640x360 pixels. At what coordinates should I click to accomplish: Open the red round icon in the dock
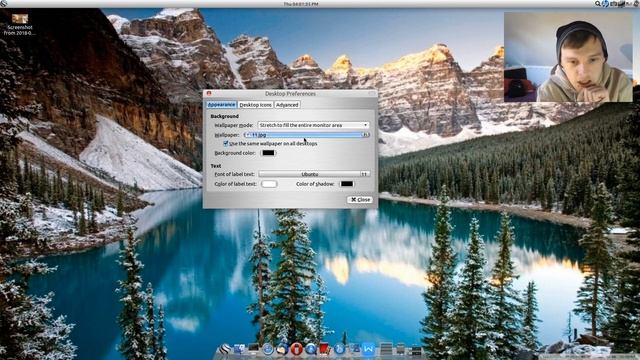296,349
